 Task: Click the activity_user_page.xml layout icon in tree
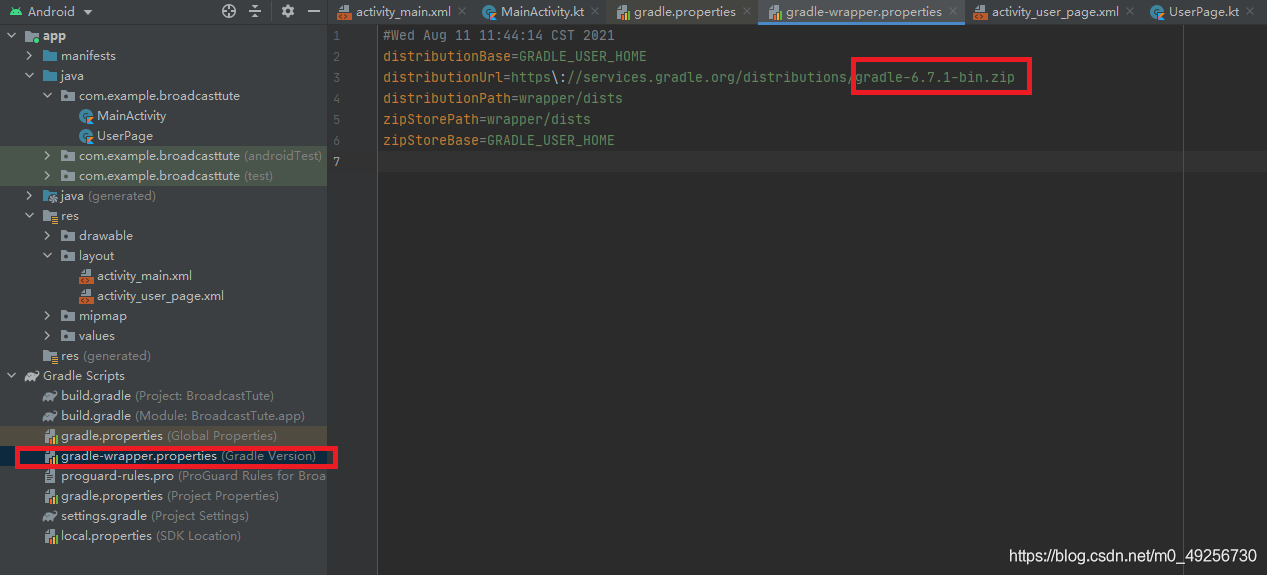(86, 296)
